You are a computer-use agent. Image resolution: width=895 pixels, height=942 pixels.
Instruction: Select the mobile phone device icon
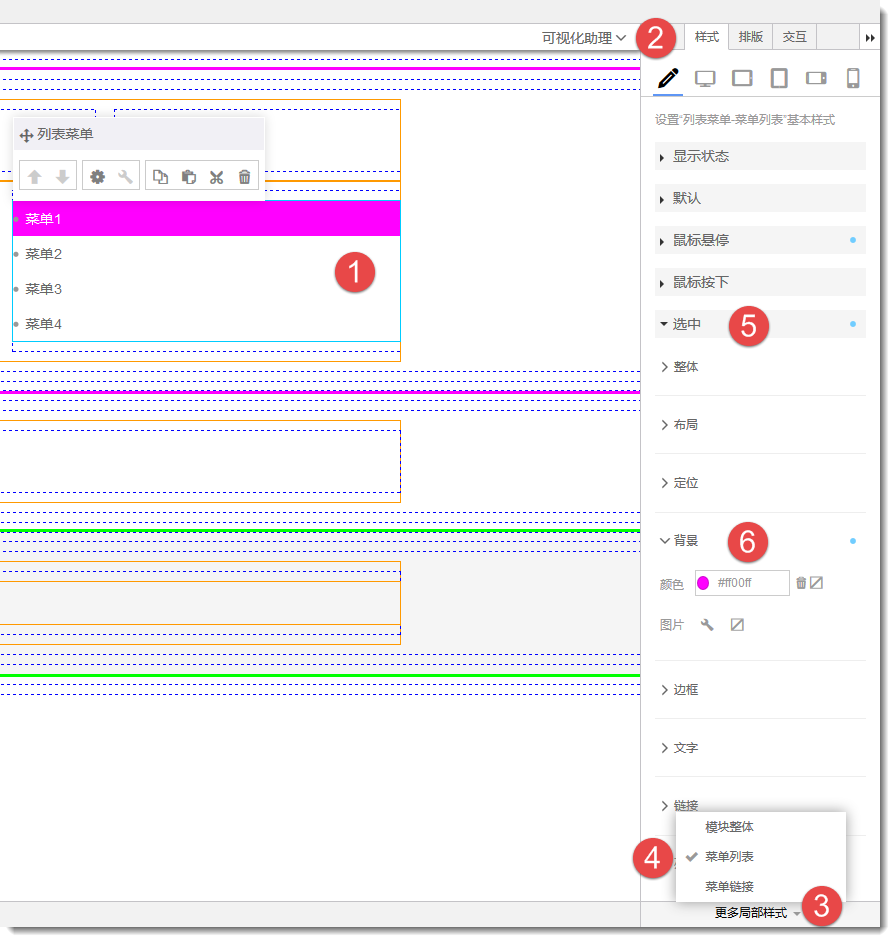(x=853, y=79)
